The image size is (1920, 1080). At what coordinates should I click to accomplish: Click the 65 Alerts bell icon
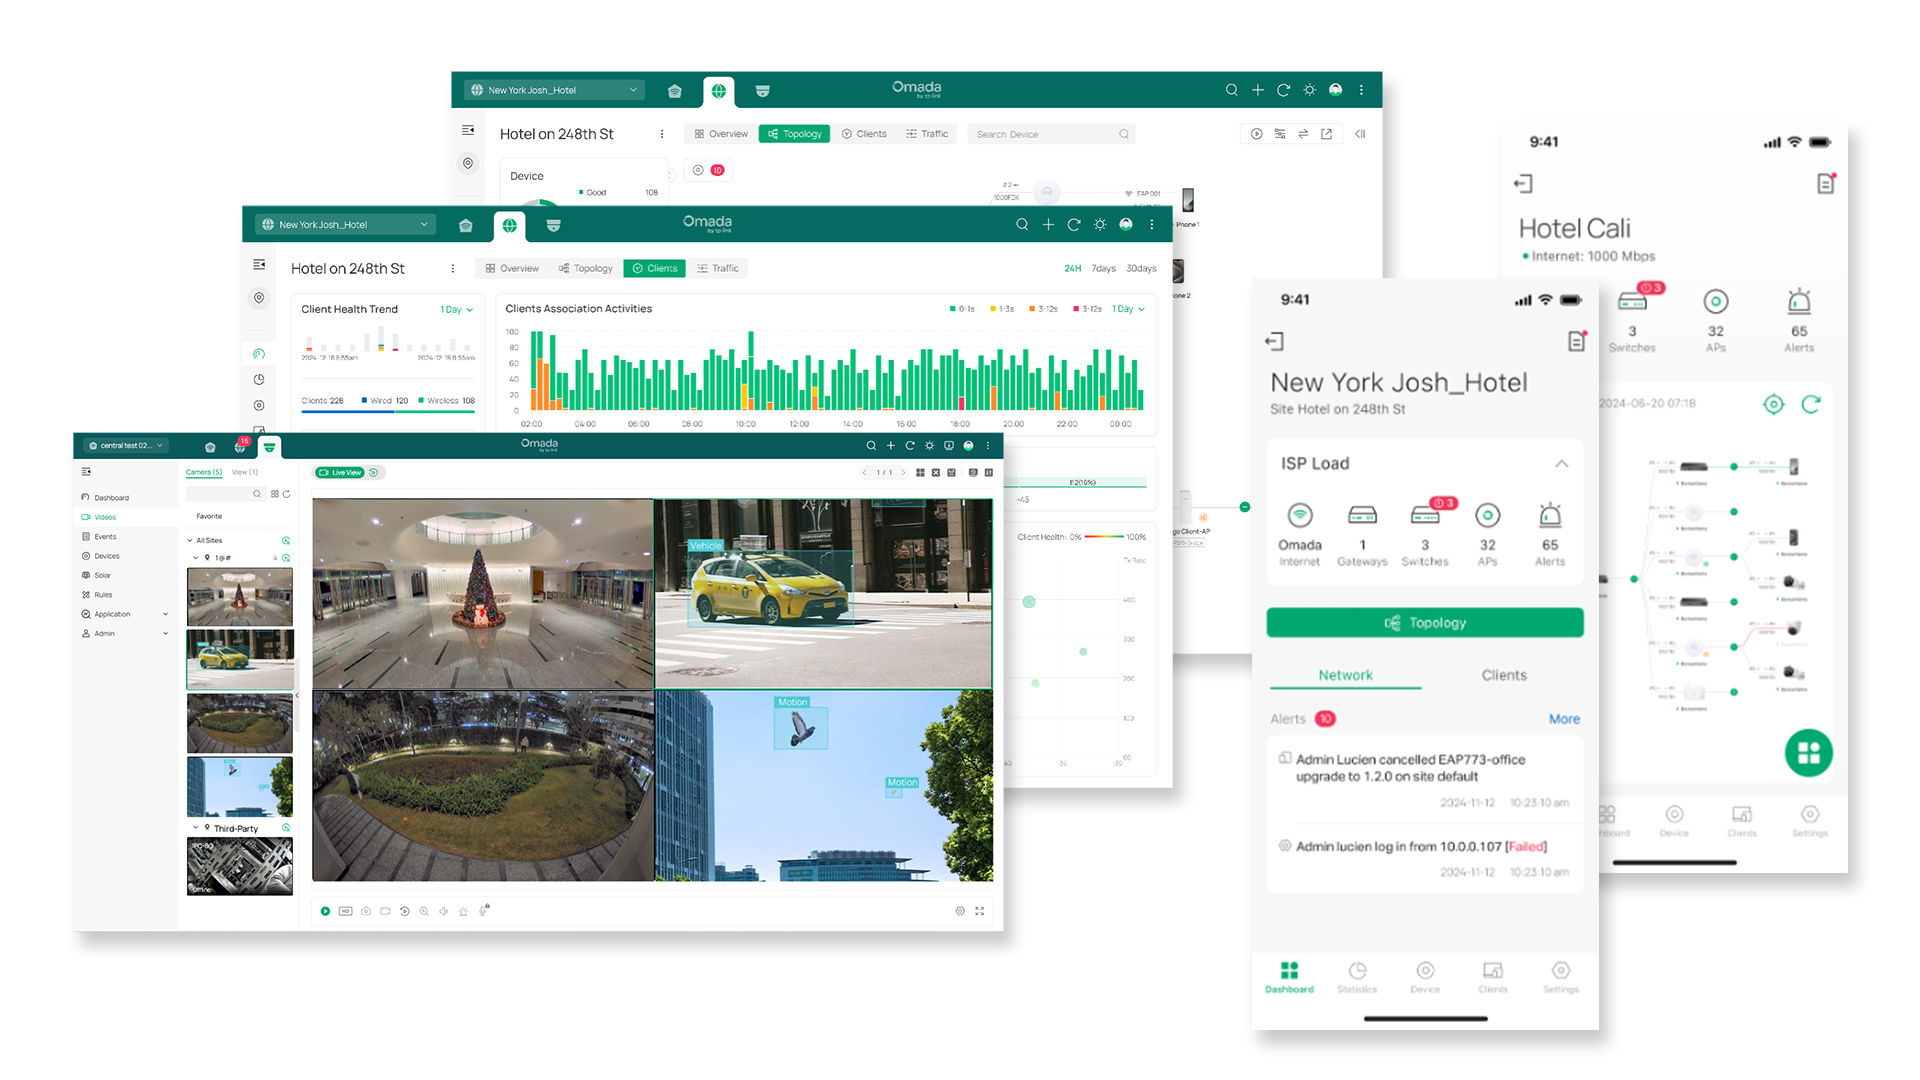1549,516
